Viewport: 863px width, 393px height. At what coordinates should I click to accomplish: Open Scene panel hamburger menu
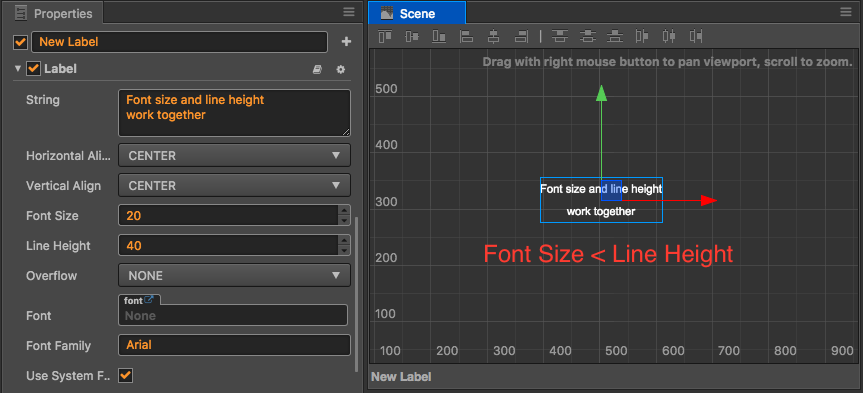click(845, 12)
